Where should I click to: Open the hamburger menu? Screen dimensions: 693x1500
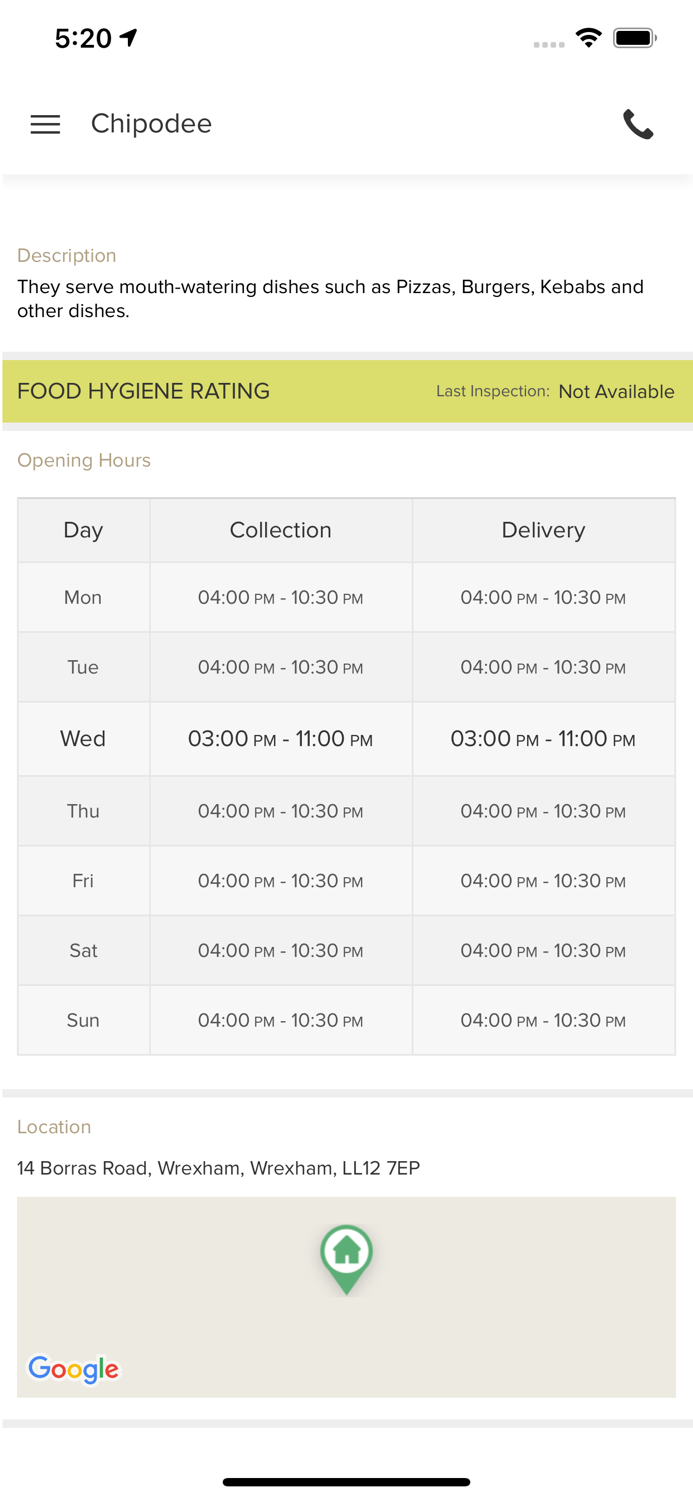tap(45, 124)
